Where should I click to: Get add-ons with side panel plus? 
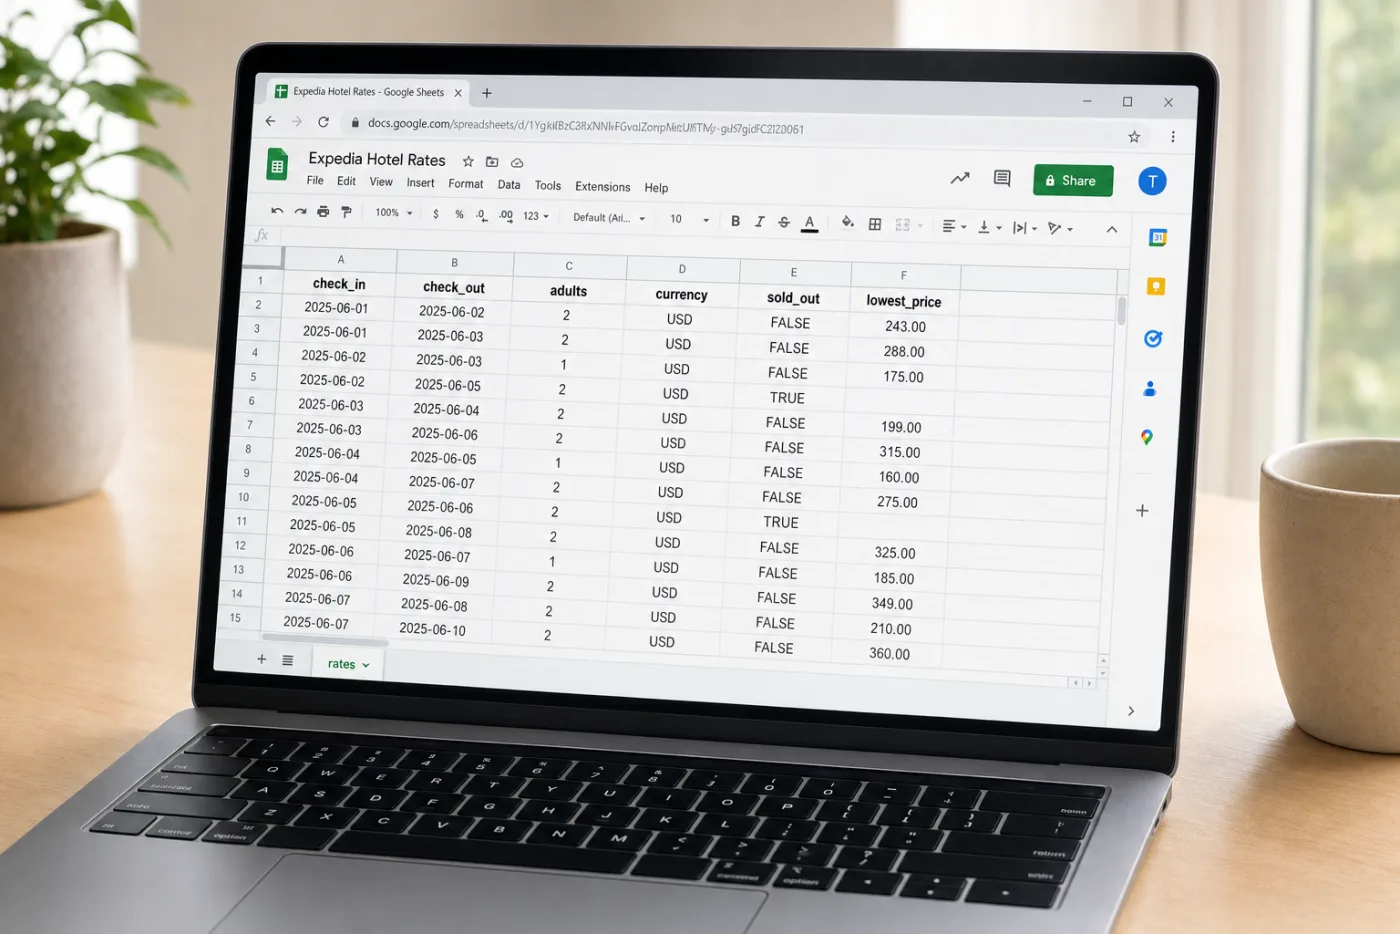coord(1142,510)
